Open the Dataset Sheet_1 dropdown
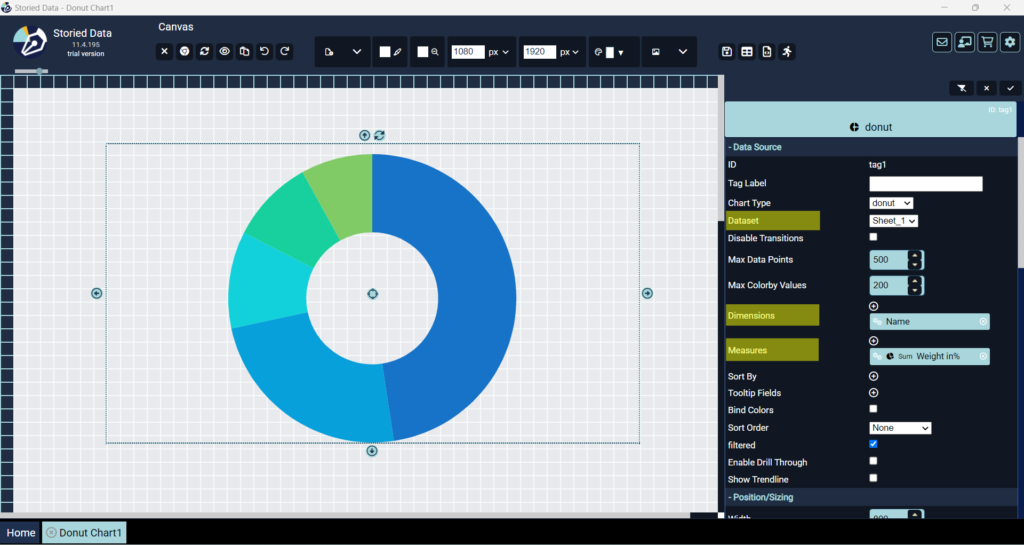Image resolution: width=1024 pixels, height=545 pixels. click(x=894, y=221)
